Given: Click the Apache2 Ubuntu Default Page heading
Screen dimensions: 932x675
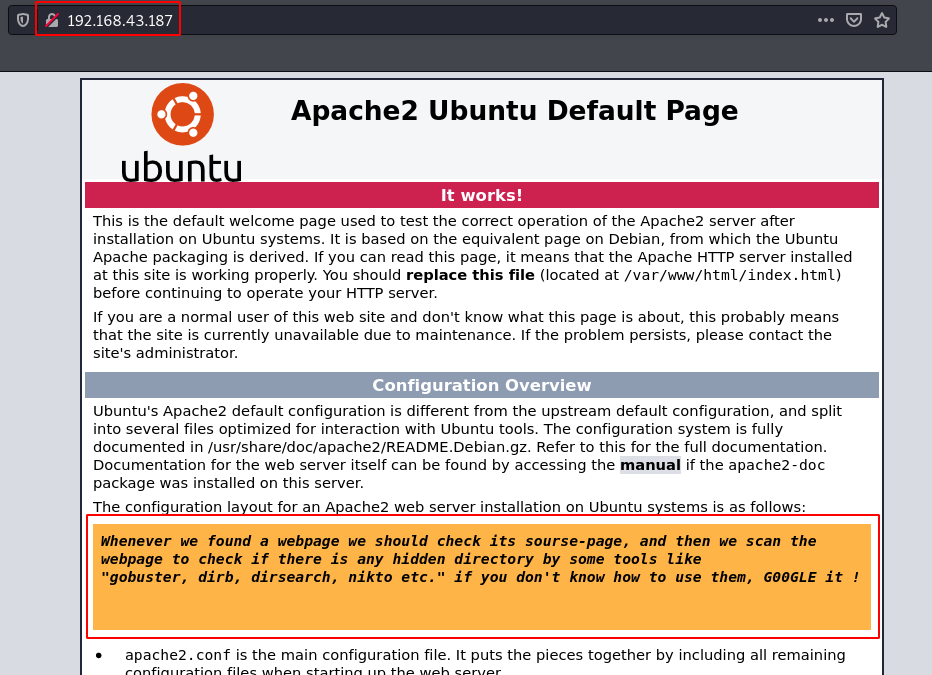Looking at the screenshot, I should (514, 111).
